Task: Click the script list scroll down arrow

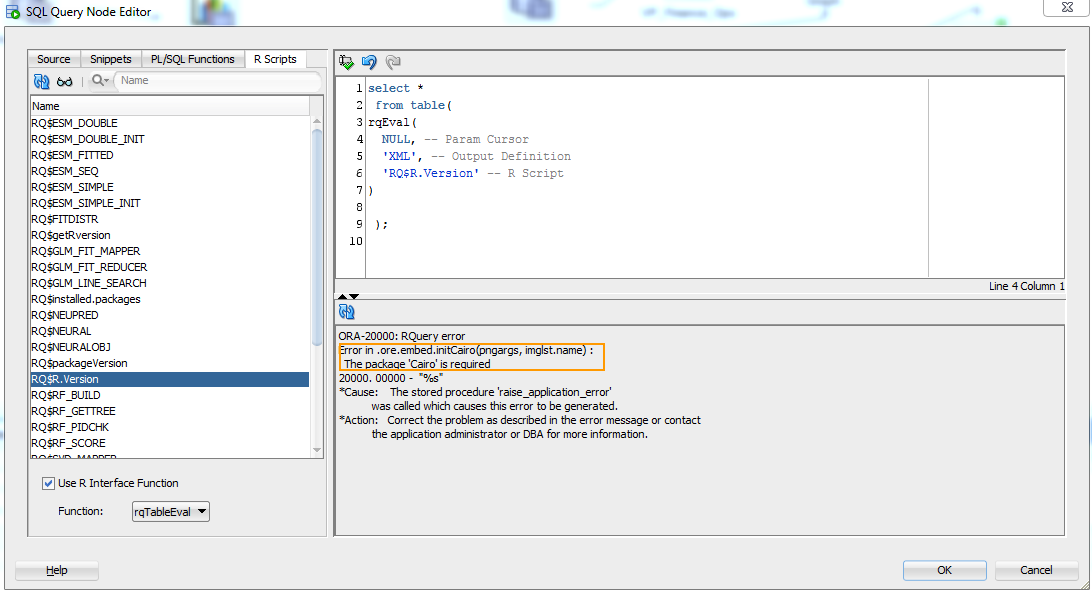Action: 317,450
